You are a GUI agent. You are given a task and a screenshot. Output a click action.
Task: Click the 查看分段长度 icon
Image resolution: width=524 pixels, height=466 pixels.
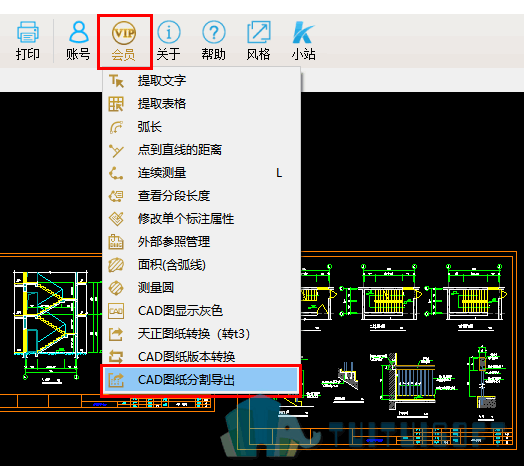point(116,196)
